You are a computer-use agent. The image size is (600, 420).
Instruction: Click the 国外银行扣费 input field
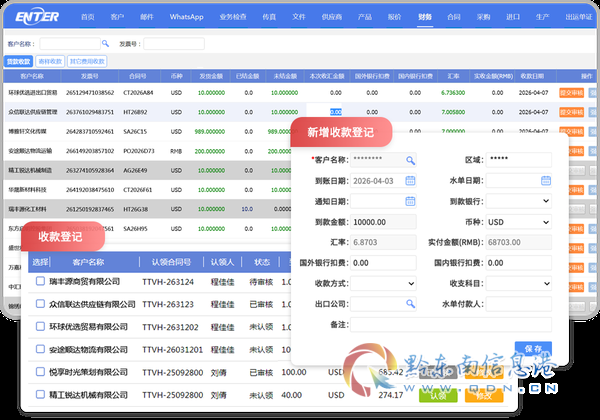pyautogui.click(x=383, y=263)
